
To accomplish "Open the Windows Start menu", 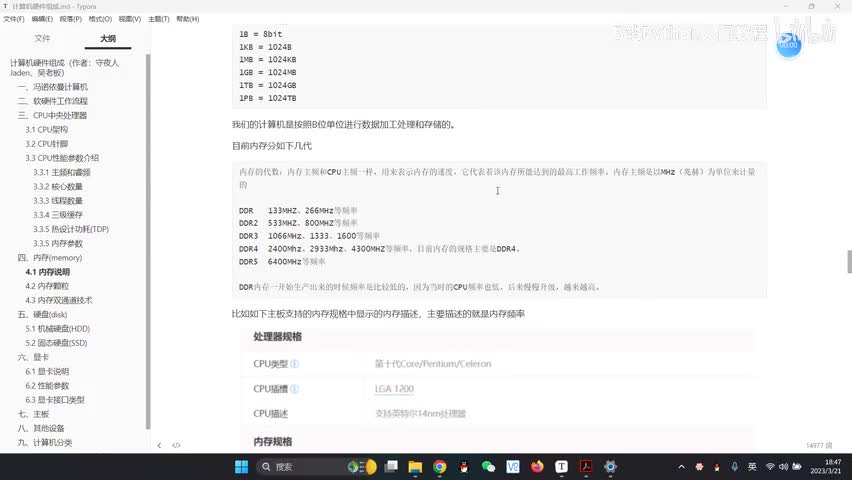I will [x=241, y=466].
